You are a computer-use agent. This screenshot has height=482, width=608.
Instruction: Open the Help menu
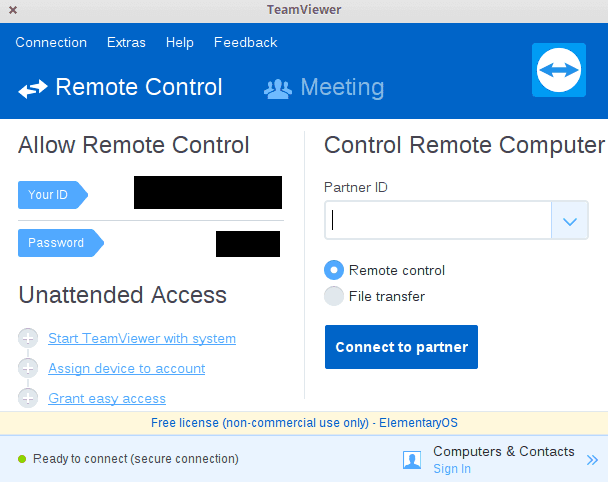(180, 42)
